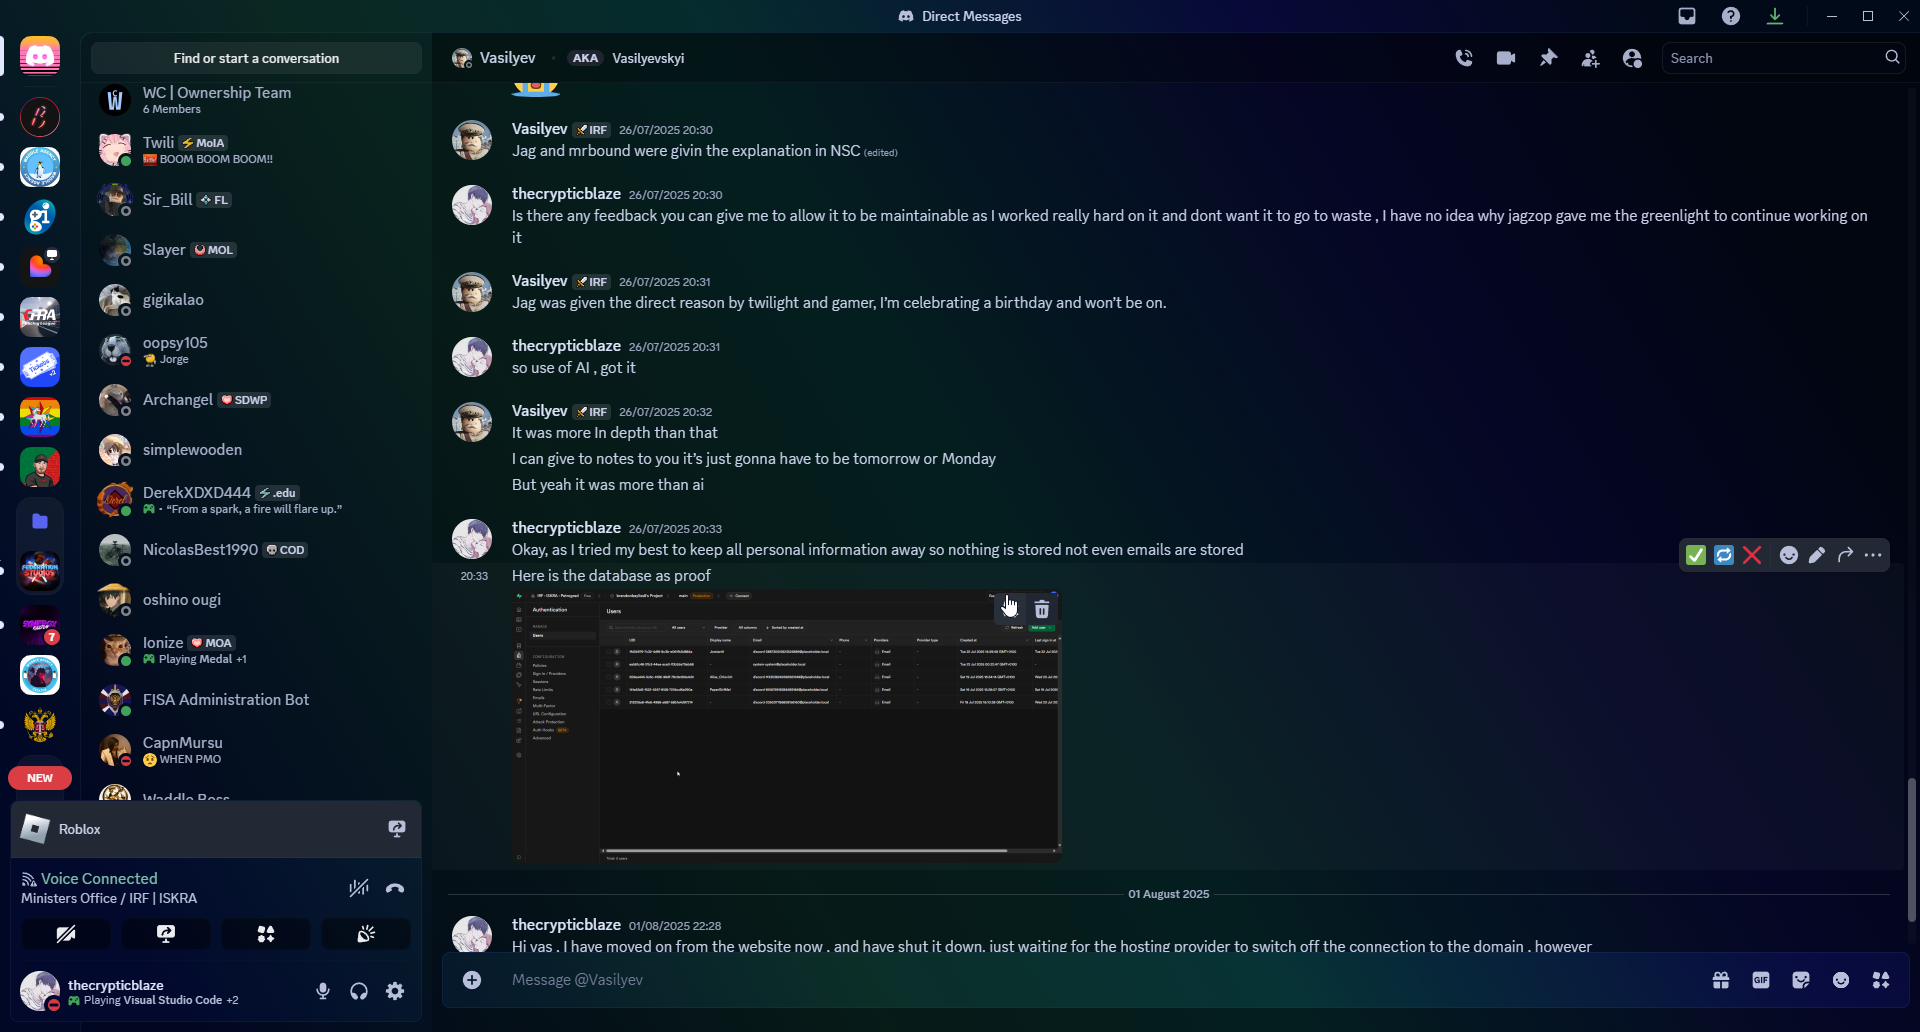Start a video call
This screenshot has width=1920, height=1032.
(1506, 58)
